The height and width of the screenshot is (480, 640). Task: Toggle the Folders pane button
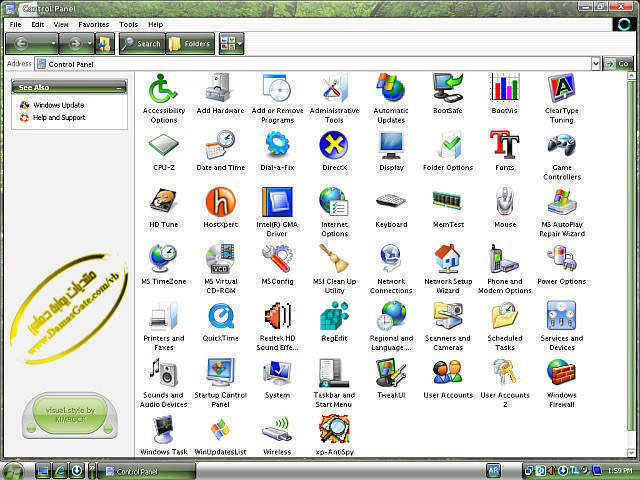tap(190, 44)
